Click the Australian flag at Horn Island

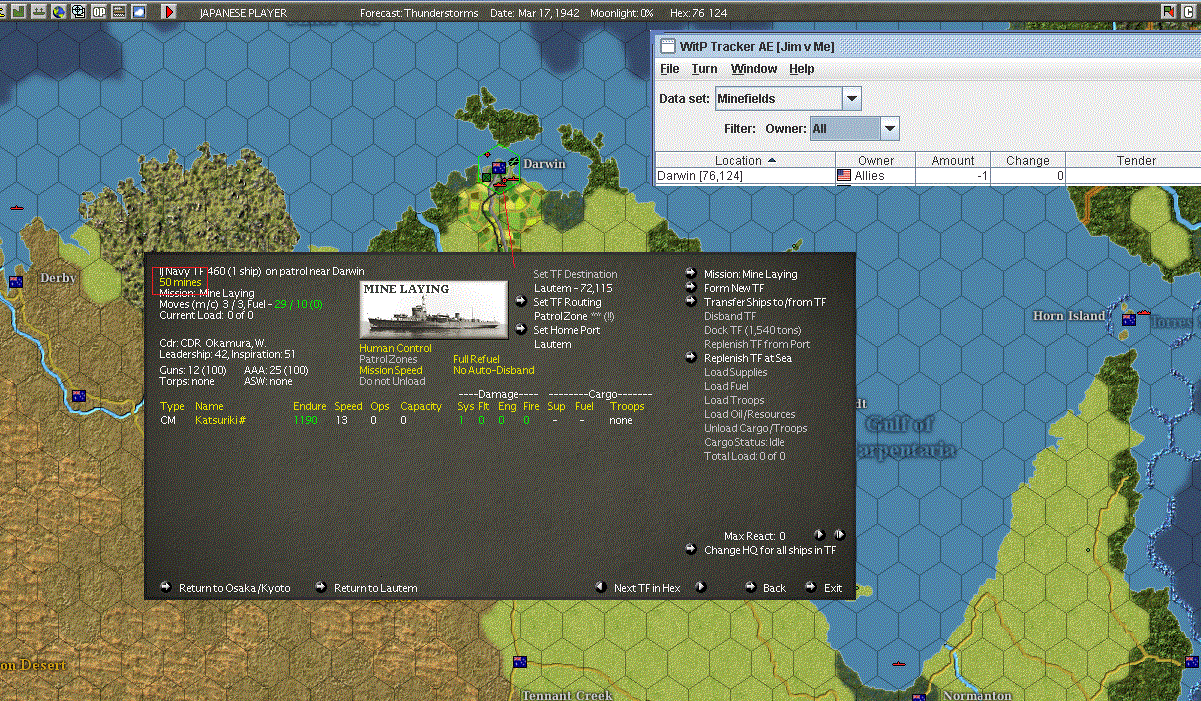(x=1129, y=319)
